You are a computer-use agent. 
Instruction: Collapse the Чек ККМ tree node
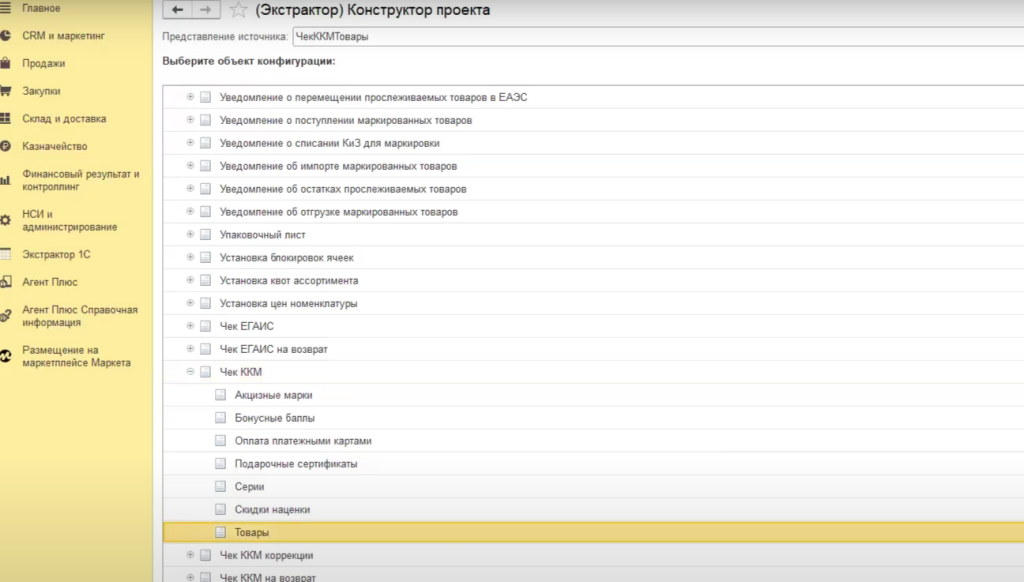tap(190, 372)
